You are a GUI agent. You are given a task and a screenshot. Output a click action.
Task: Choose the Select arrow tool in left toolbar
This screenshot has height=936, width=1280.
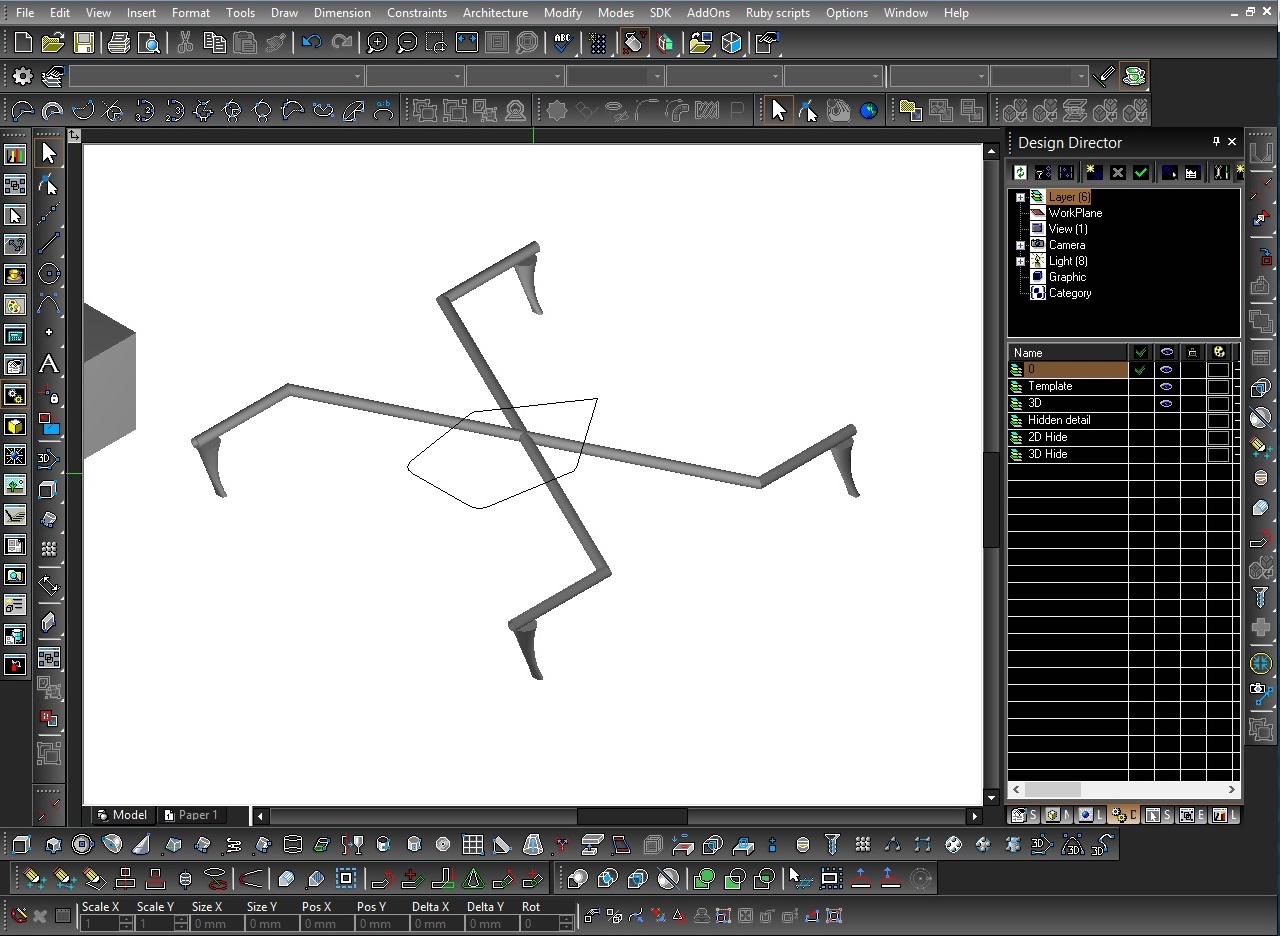click(x=48, y=153)
